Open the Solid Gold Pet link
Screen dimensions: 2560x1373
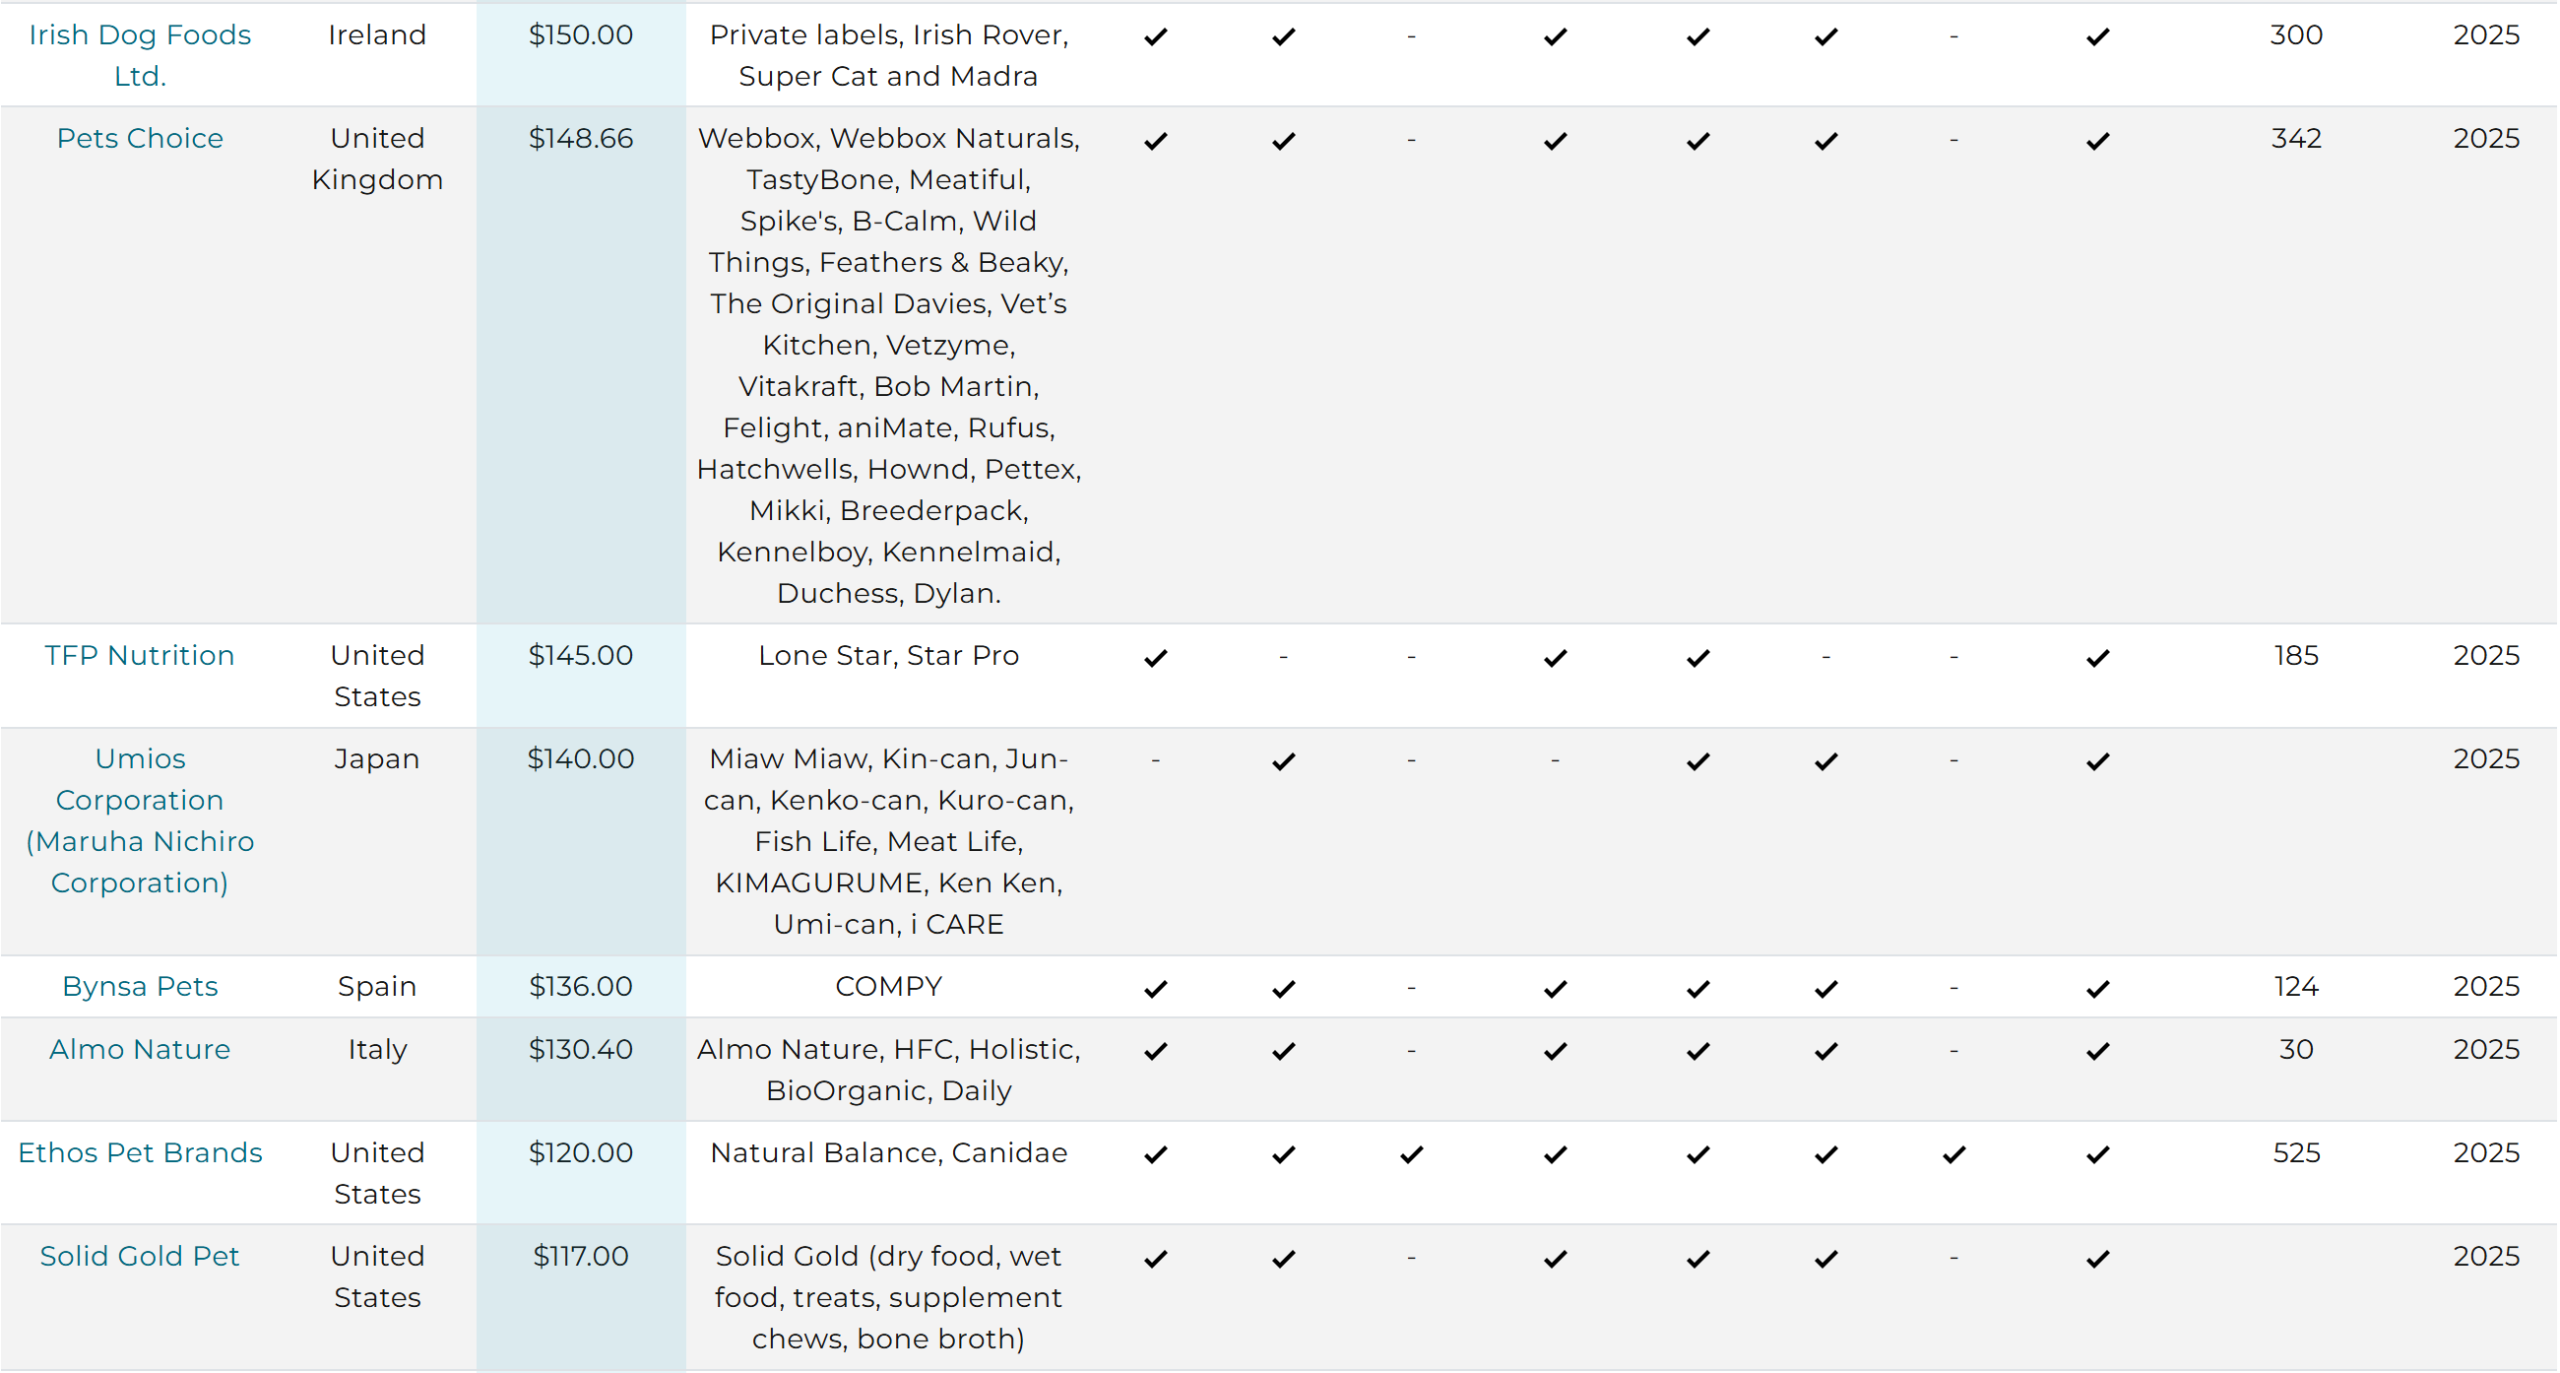[x=140, y=1256]
